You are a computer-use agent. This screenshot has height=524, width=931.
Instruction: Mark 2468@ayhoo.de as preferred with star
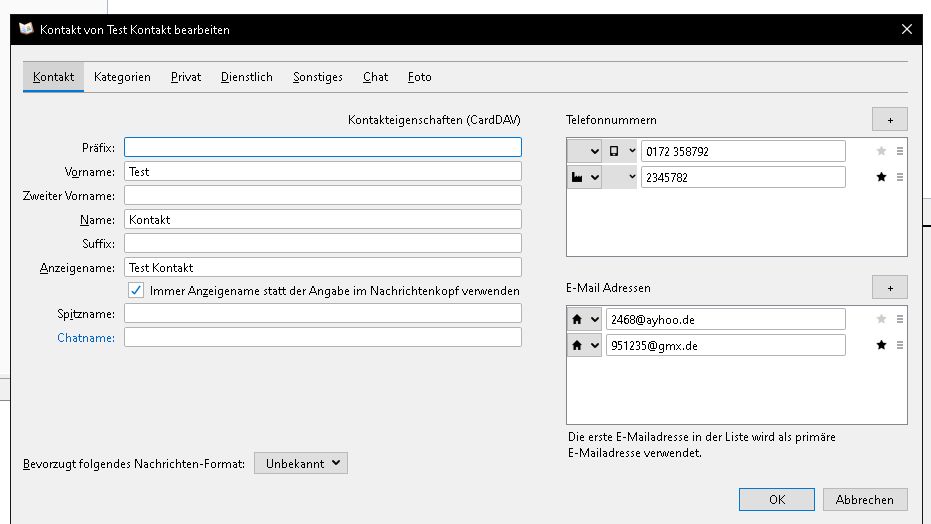pyautogui.click(x=881, y=320)
